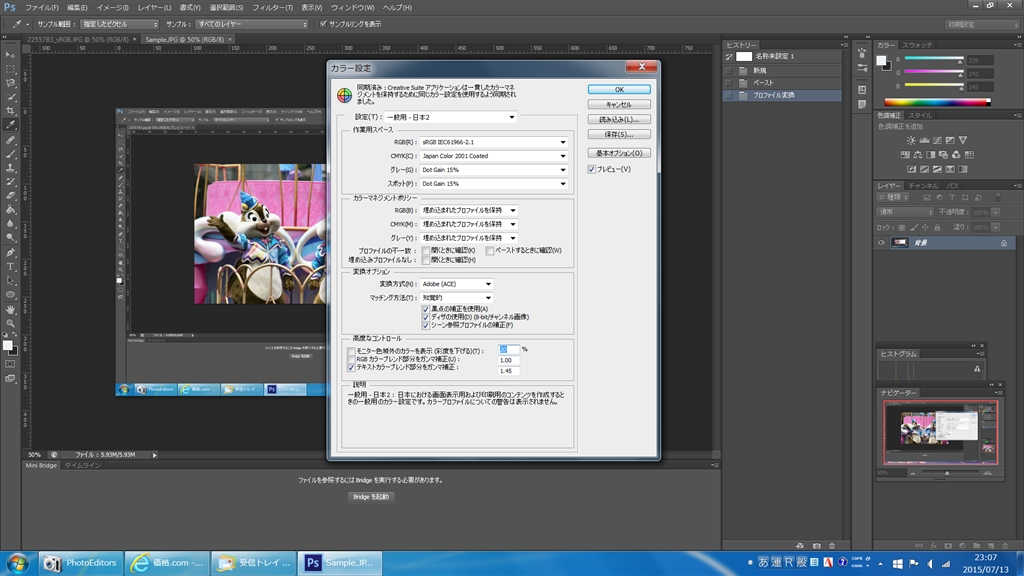Screen dimensions: 1024x576
Task: Open the RGB working space dropdown
Action: tap(492, 142)
